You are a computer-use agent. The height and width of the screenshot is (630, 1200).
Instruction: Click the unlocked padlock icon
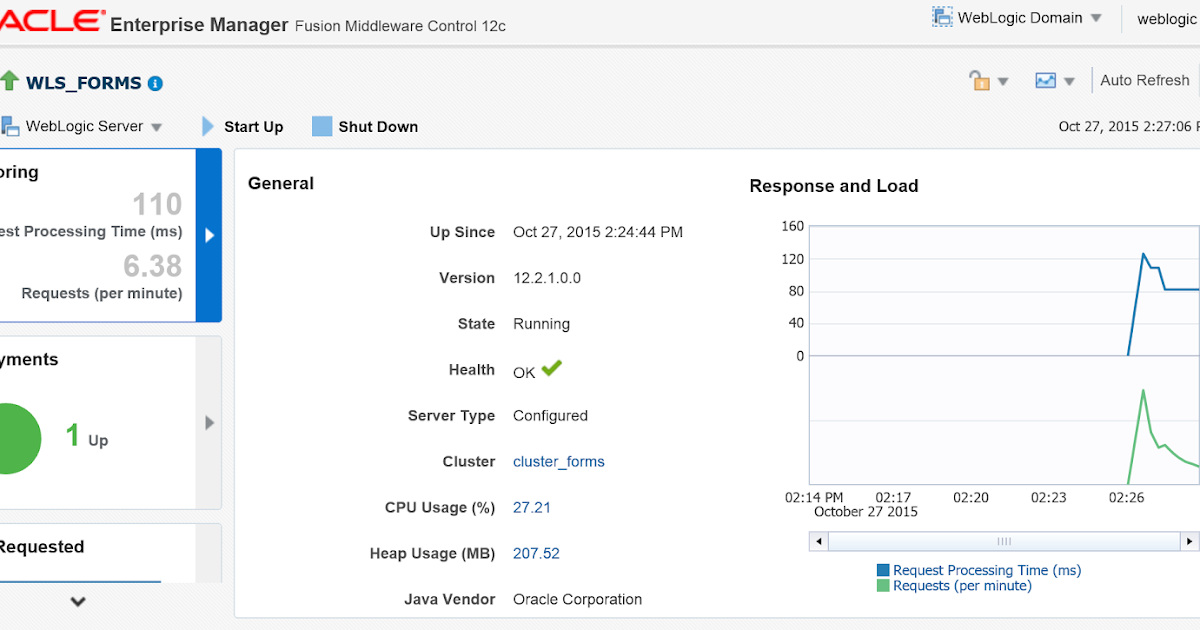(981, 80)
